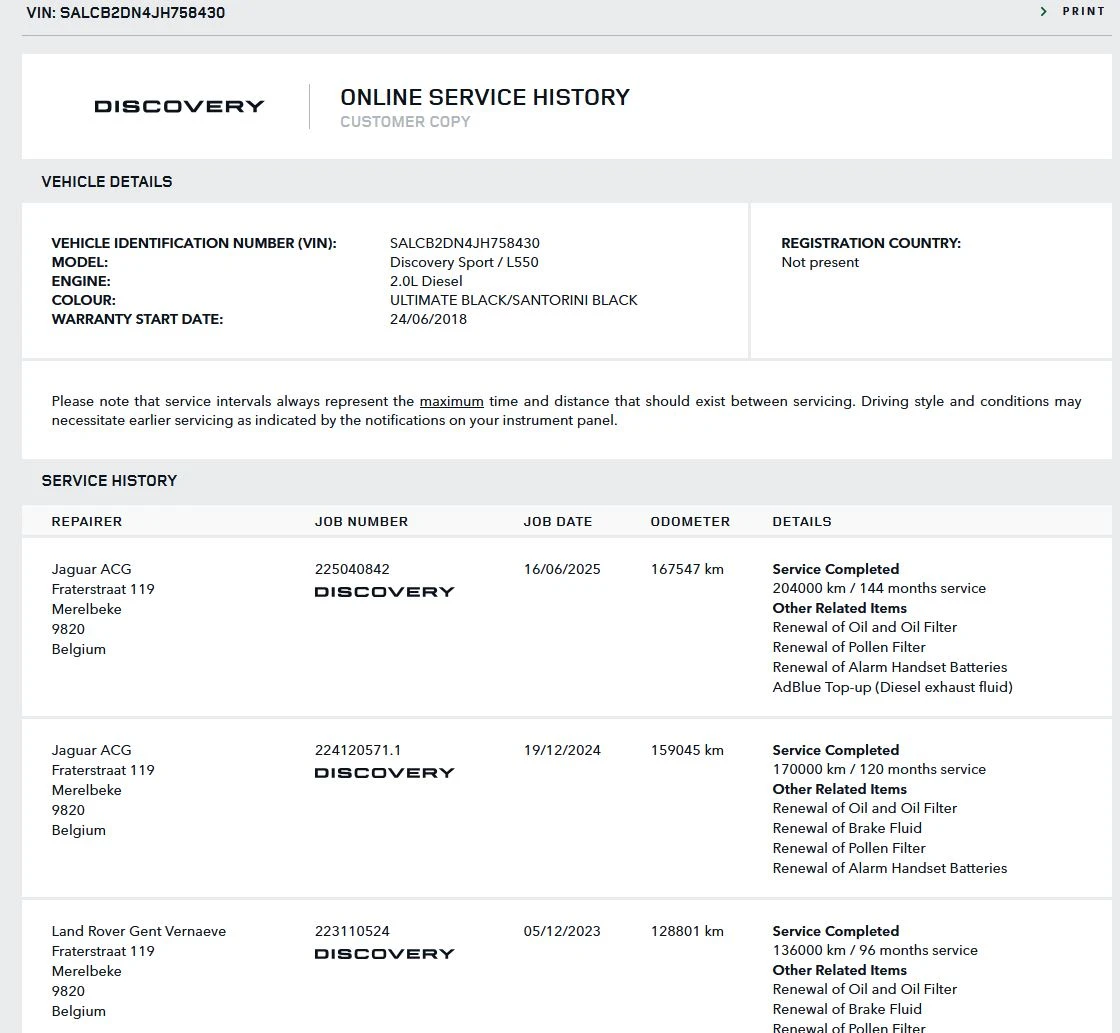Select the ODOMETER column header
This screenshot has width=1120, height=1033.
(x=690, y=521)
